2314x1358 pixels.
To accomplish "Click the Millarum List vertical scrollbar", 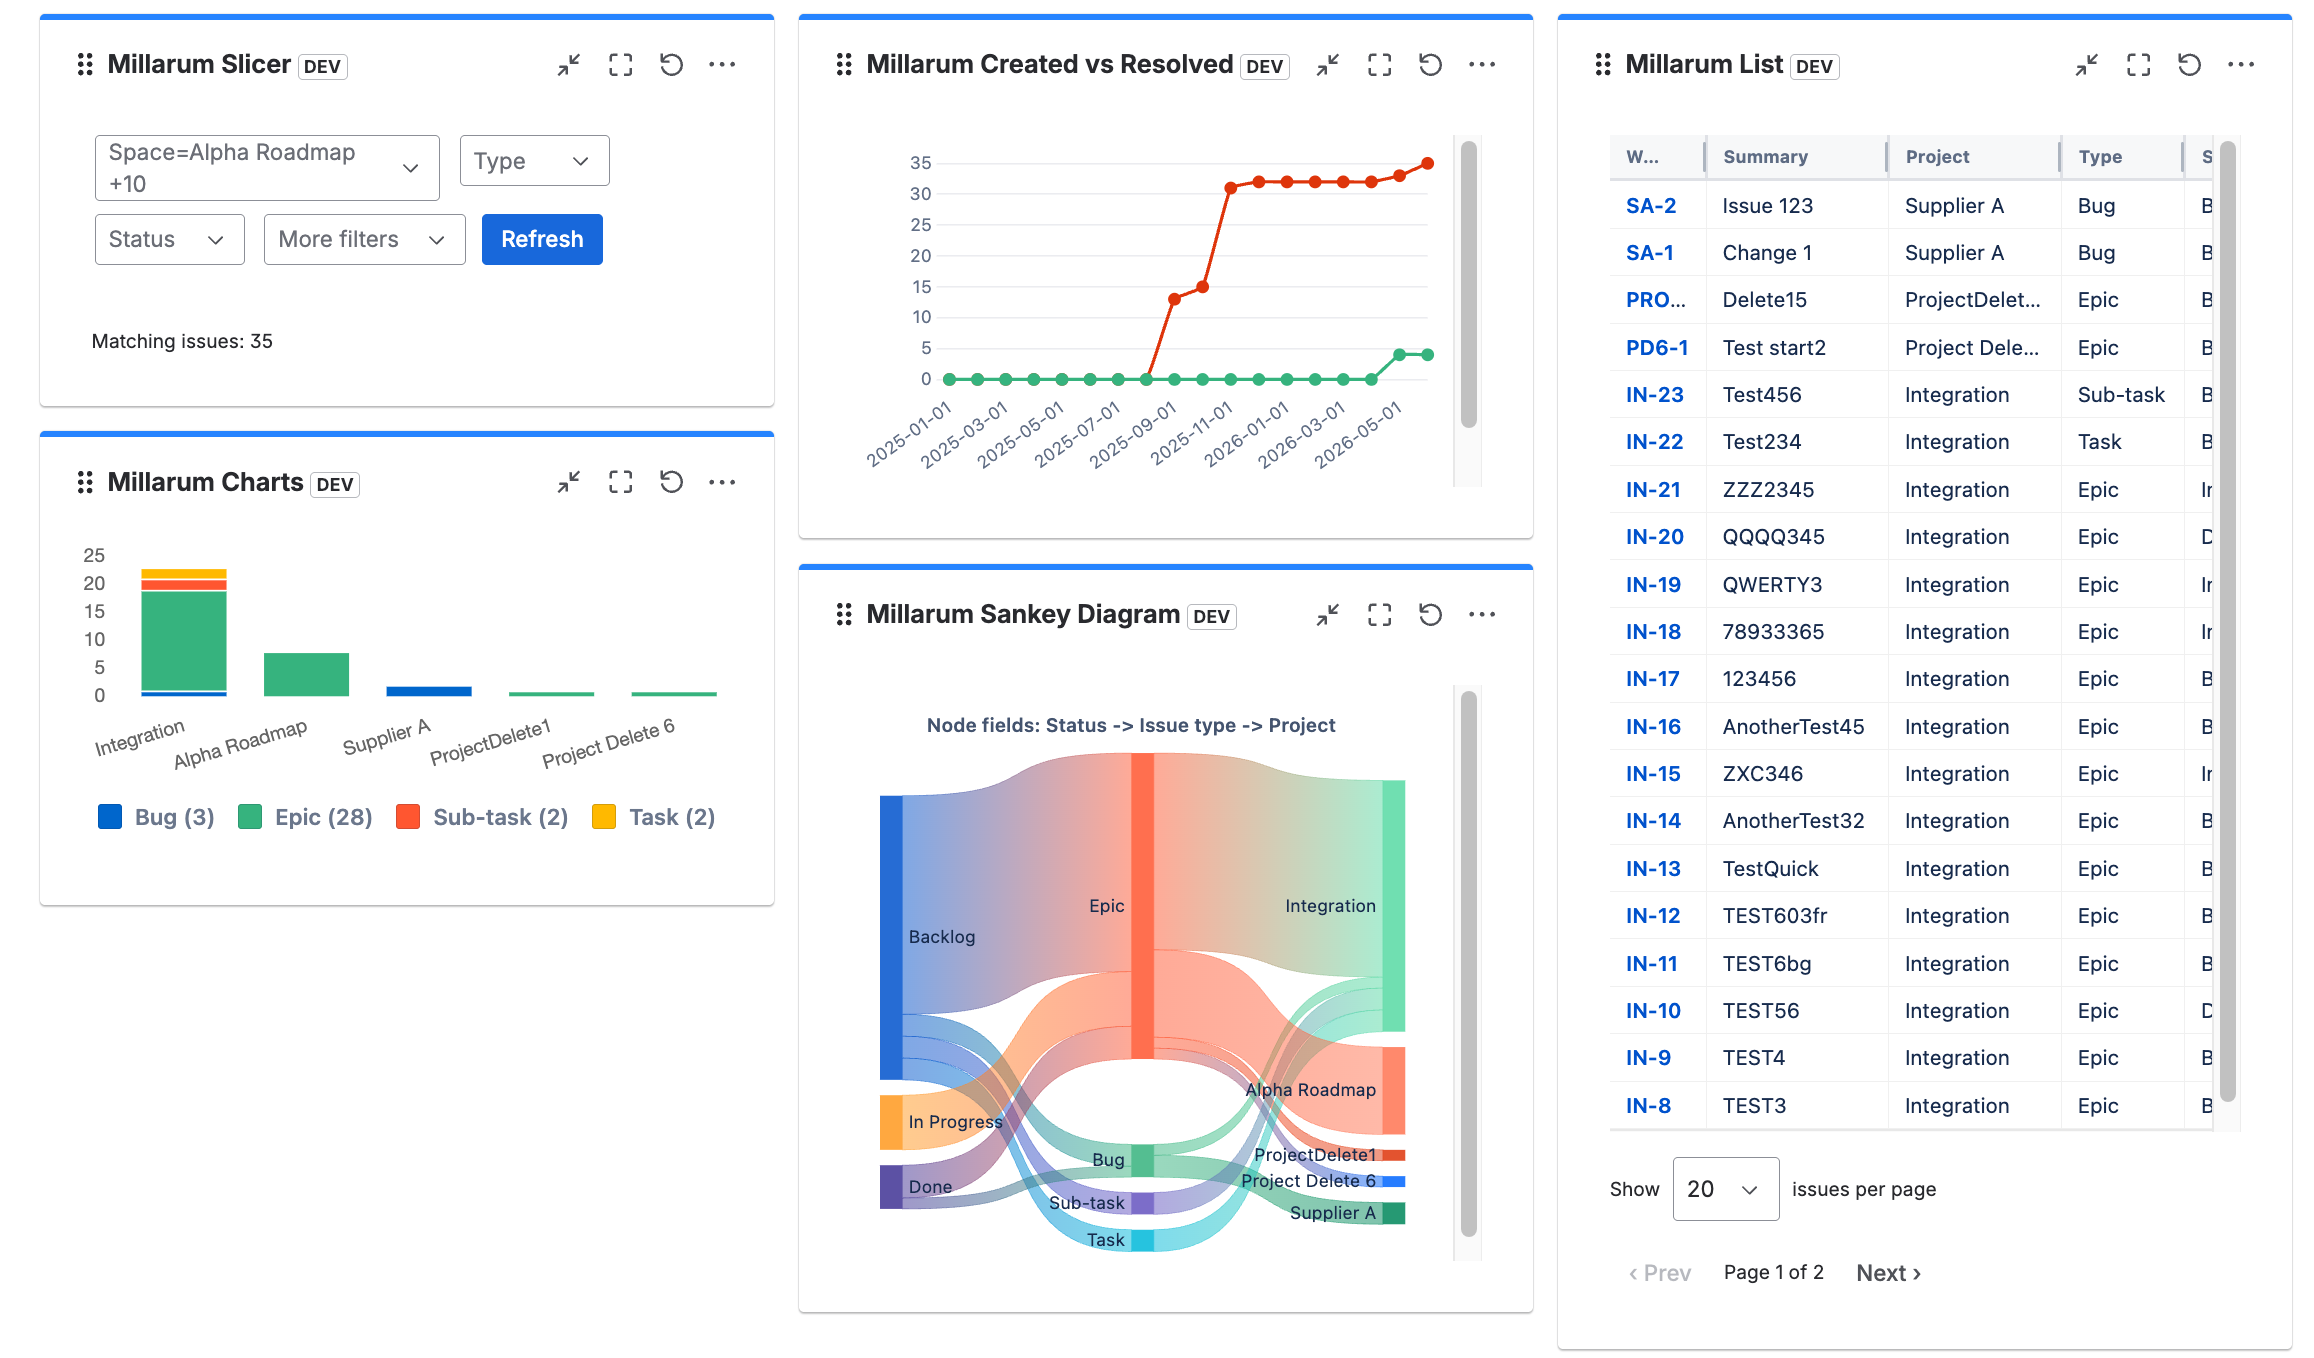I will click(x=2227, y=620).
